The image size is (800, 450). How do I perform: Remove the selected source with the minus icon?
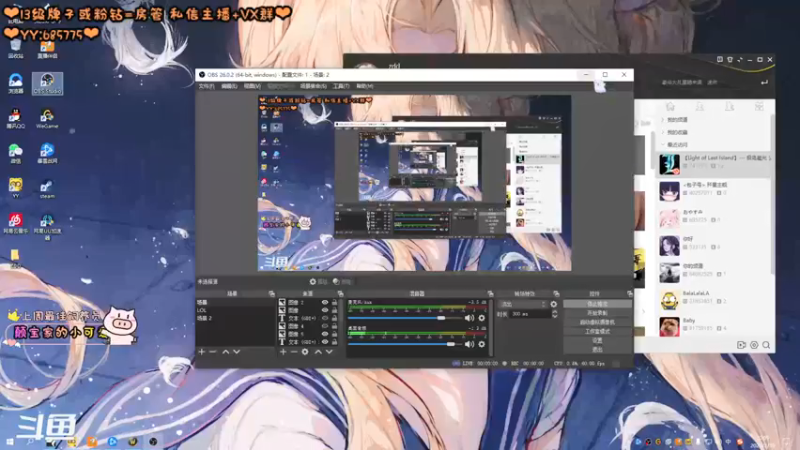point(294,352)
